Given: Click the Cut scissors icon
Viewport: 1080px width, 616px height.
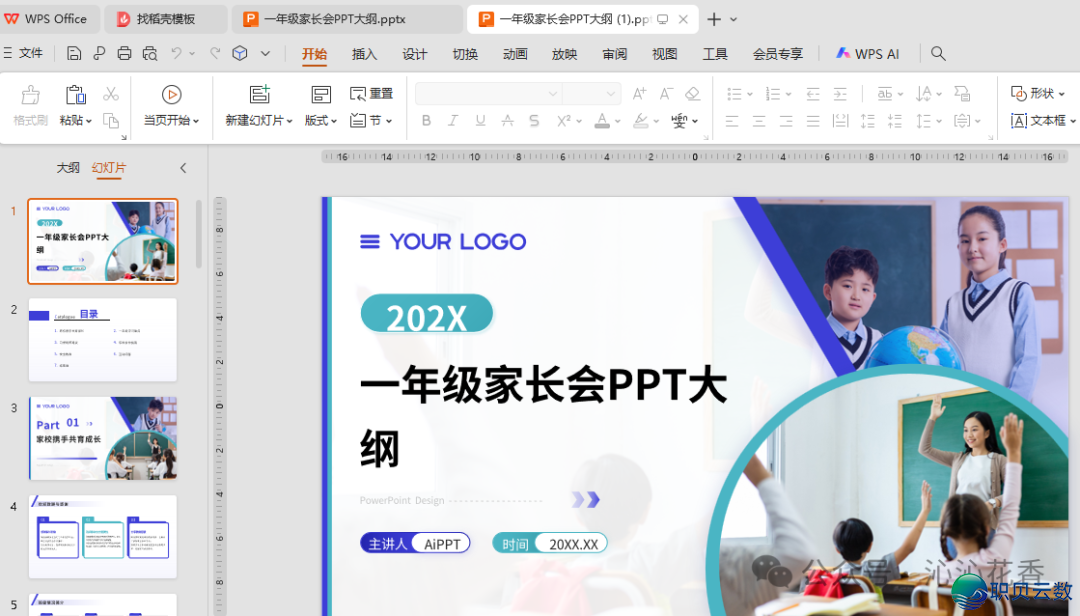Looking at the screenshot, I should [x=111, y=94].
